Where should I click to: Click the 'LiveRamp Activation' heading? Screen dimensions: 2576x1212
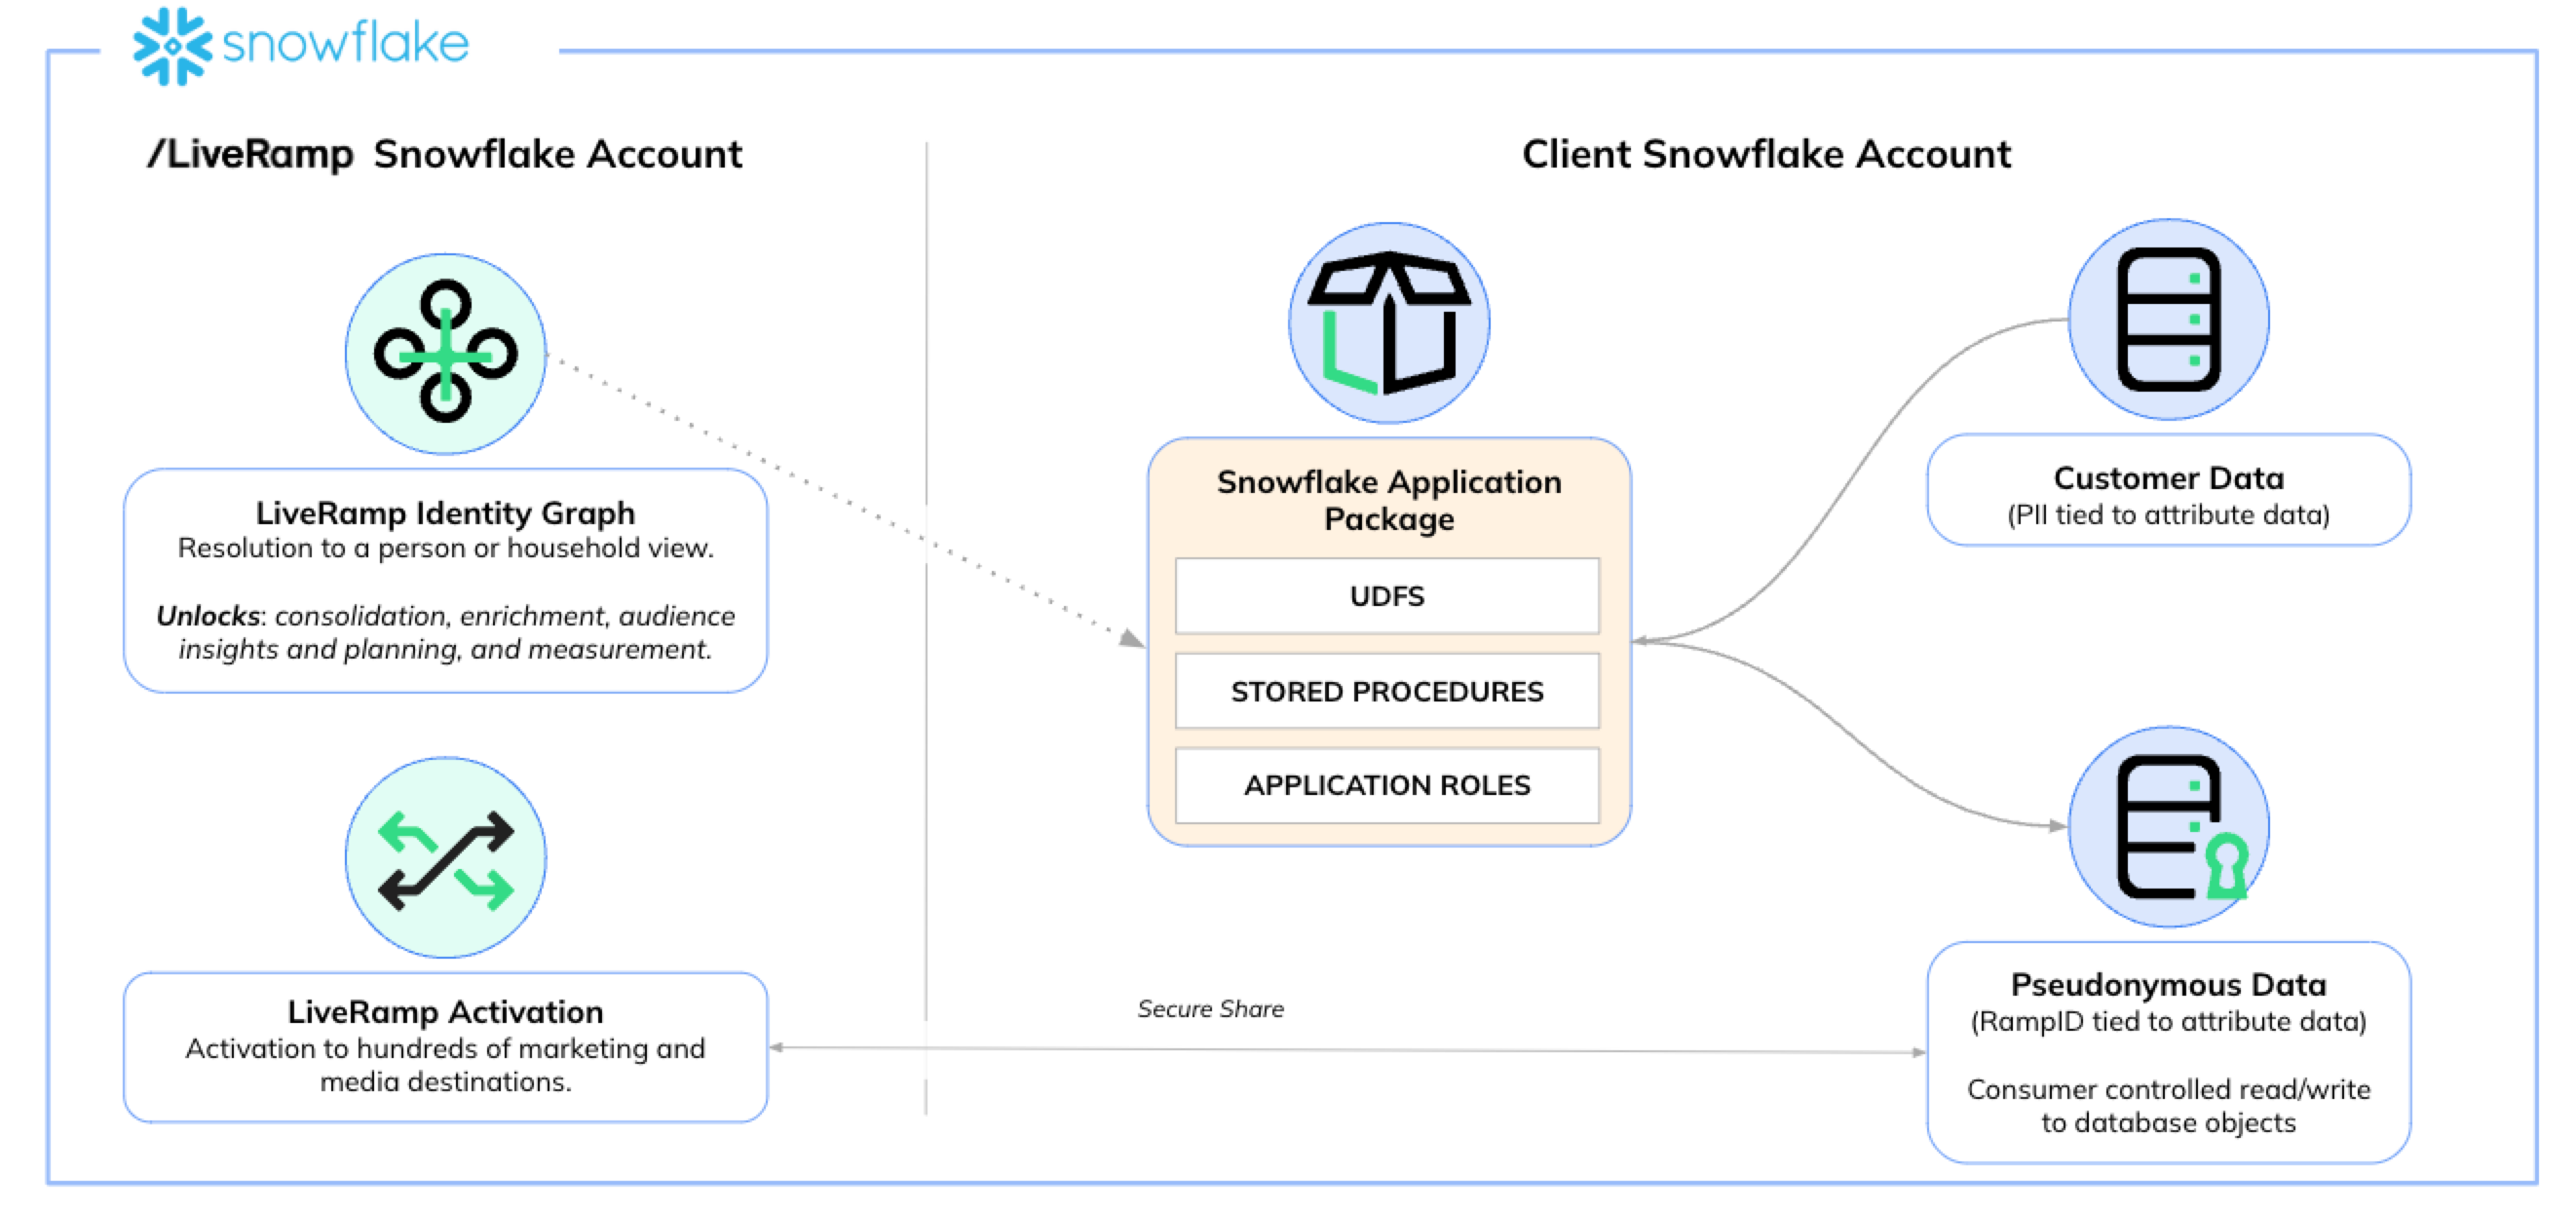pos(445,1012)
